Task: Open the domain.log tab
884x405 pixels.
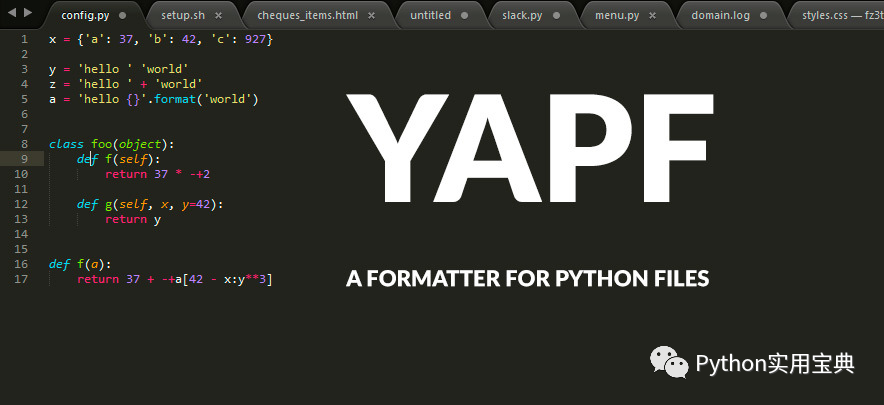Action: click(721, 15)
